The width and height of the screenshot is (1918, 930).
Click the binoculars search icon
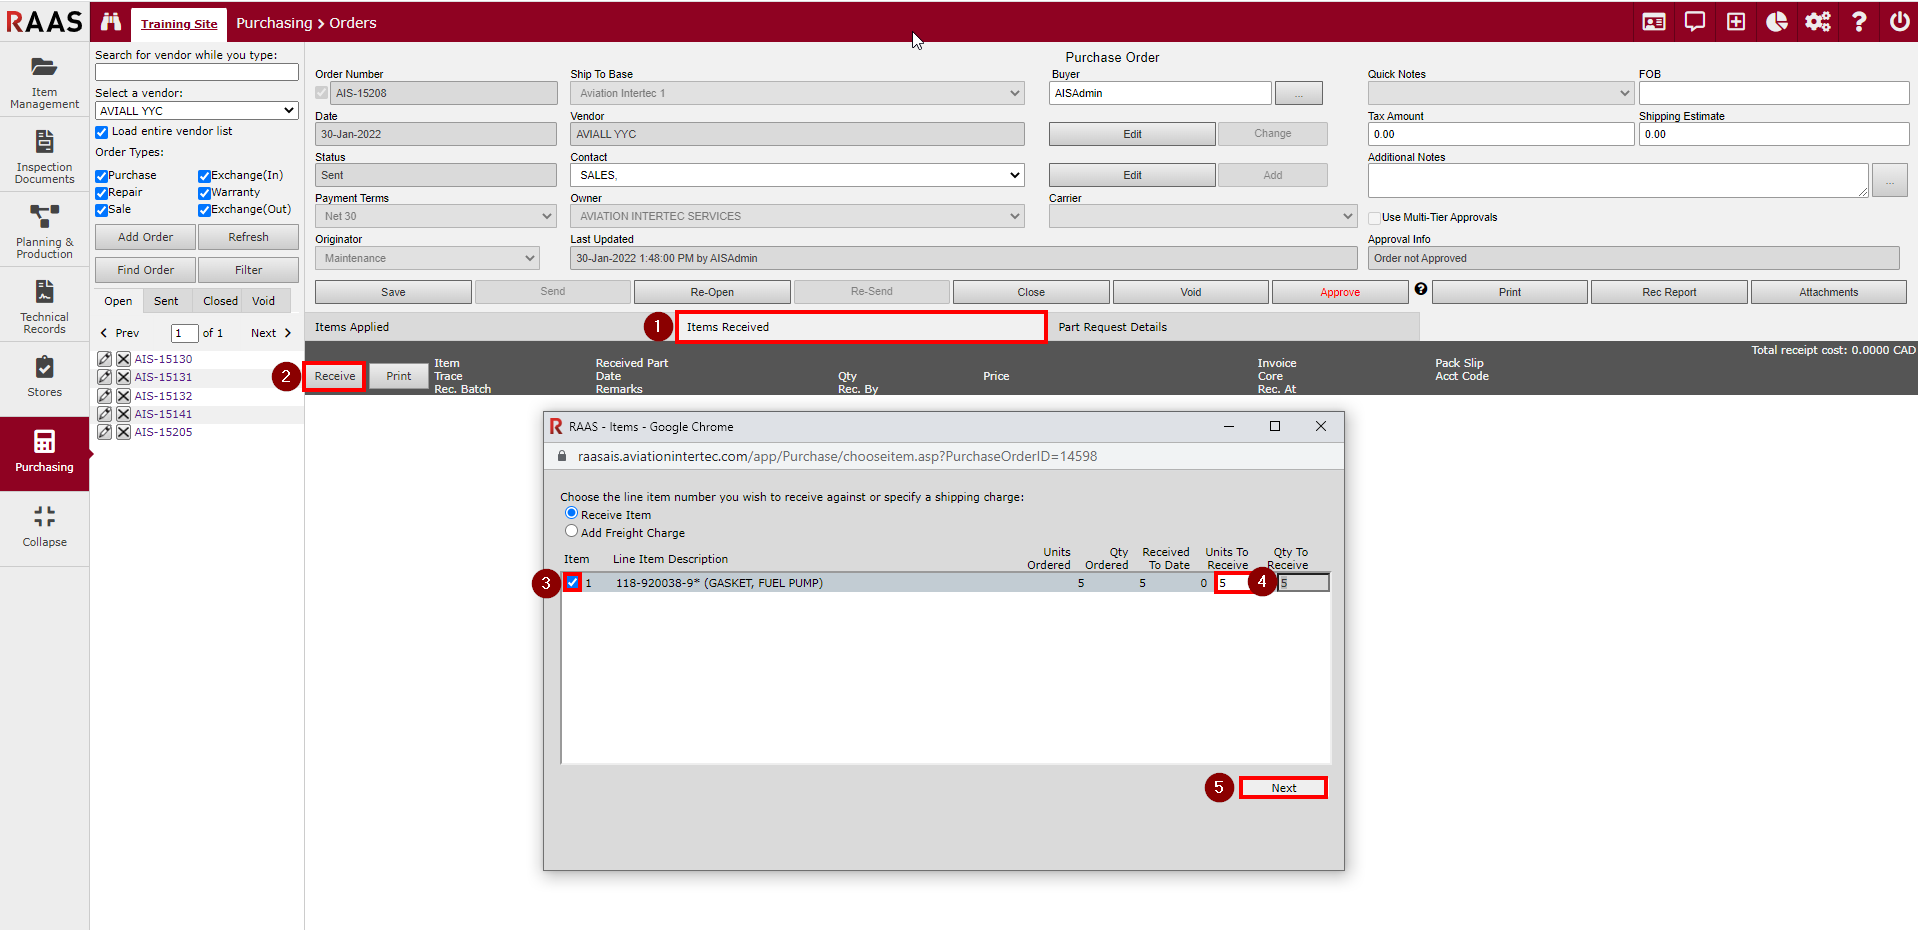(x=110, y=22)
